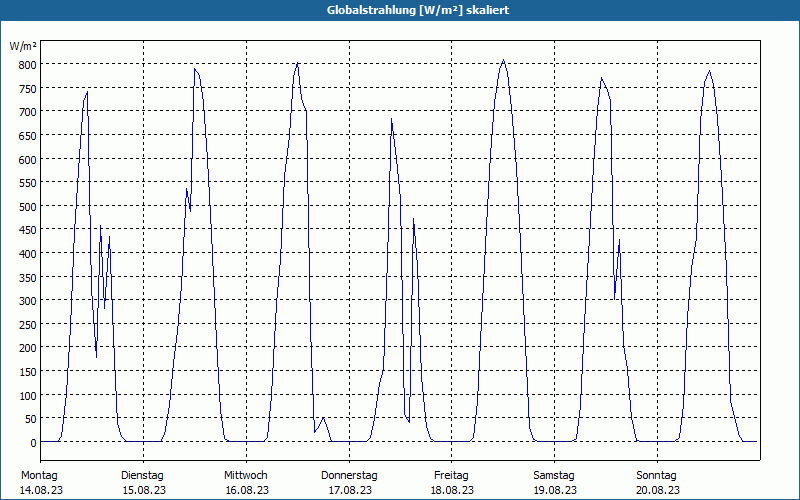
Task: Click the Dienstag day label
Action: click(142, 476)
